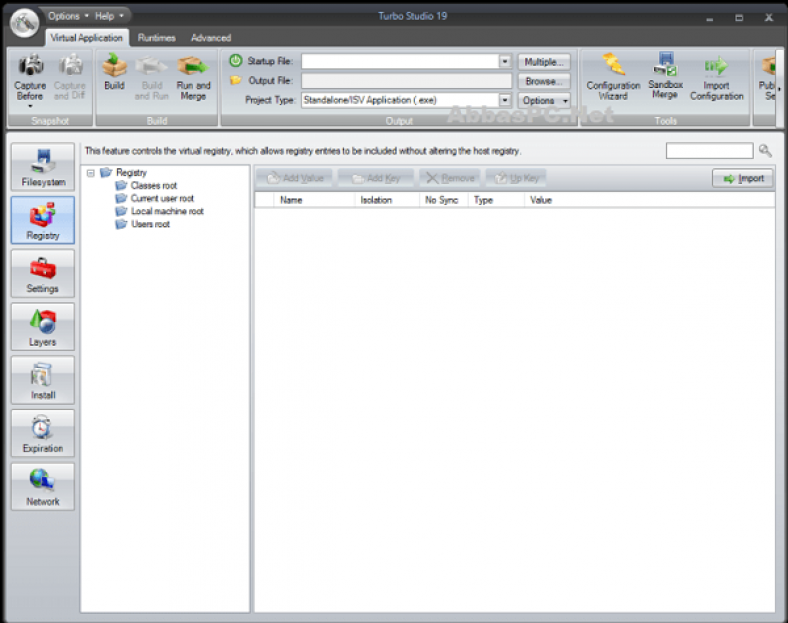Image resolution: width=788 pixels, height=623 pixels.
Task: Click the Import button
Action: [743, 178]
